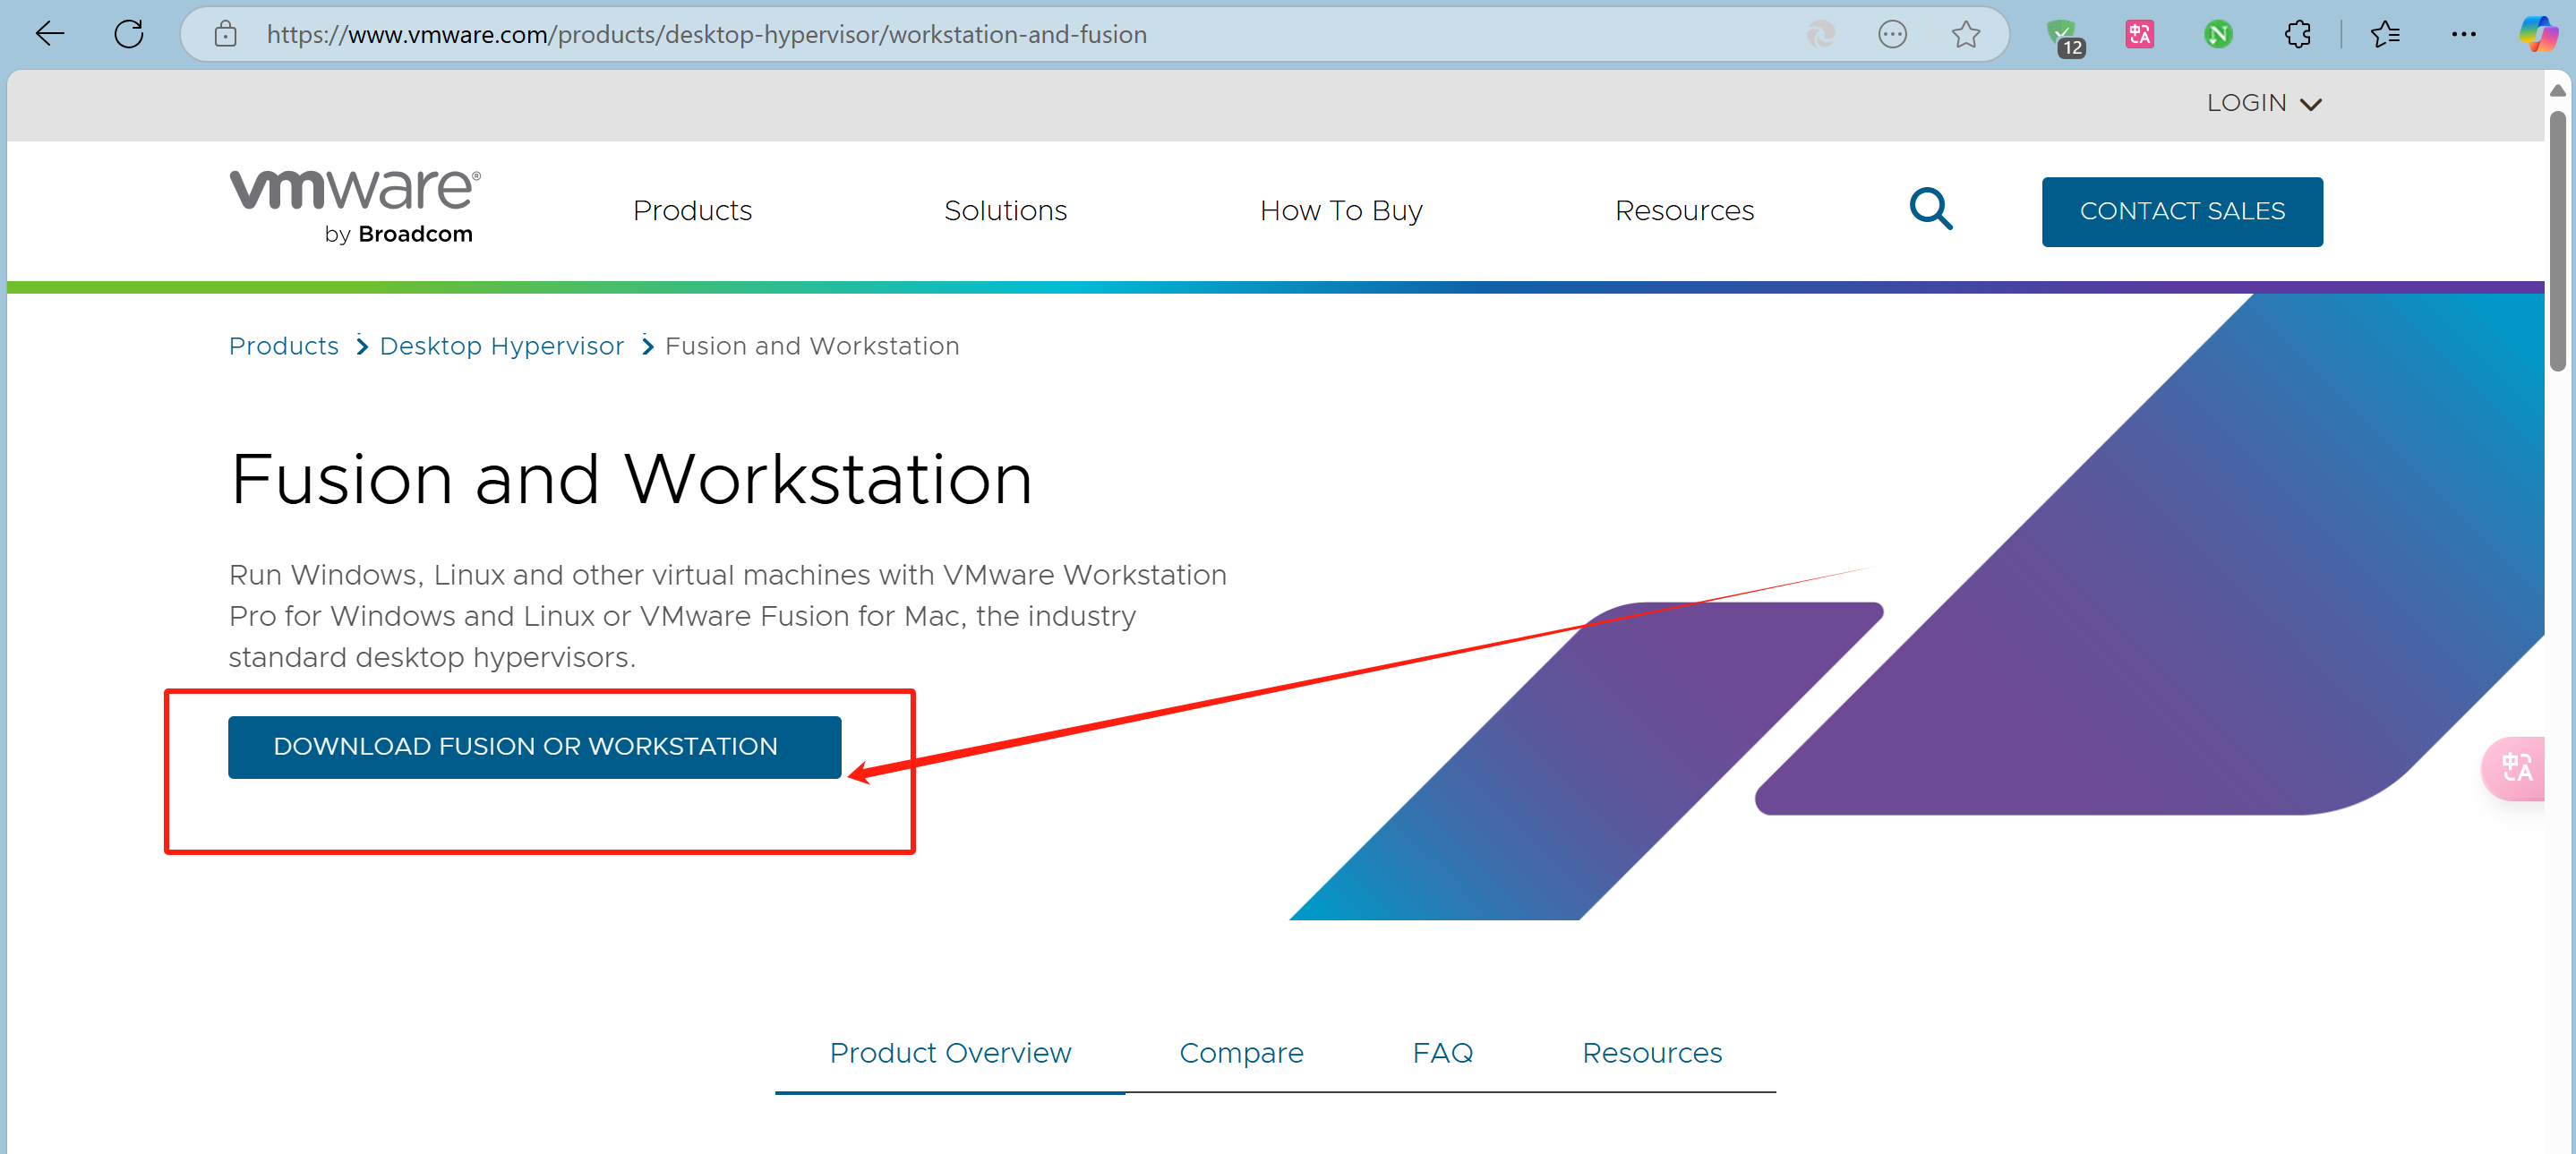Image resolution: width=2576 pixels, height=1154 pixels.
Task: Click the pink floating translate widget
Action: tap(2516, 768)
